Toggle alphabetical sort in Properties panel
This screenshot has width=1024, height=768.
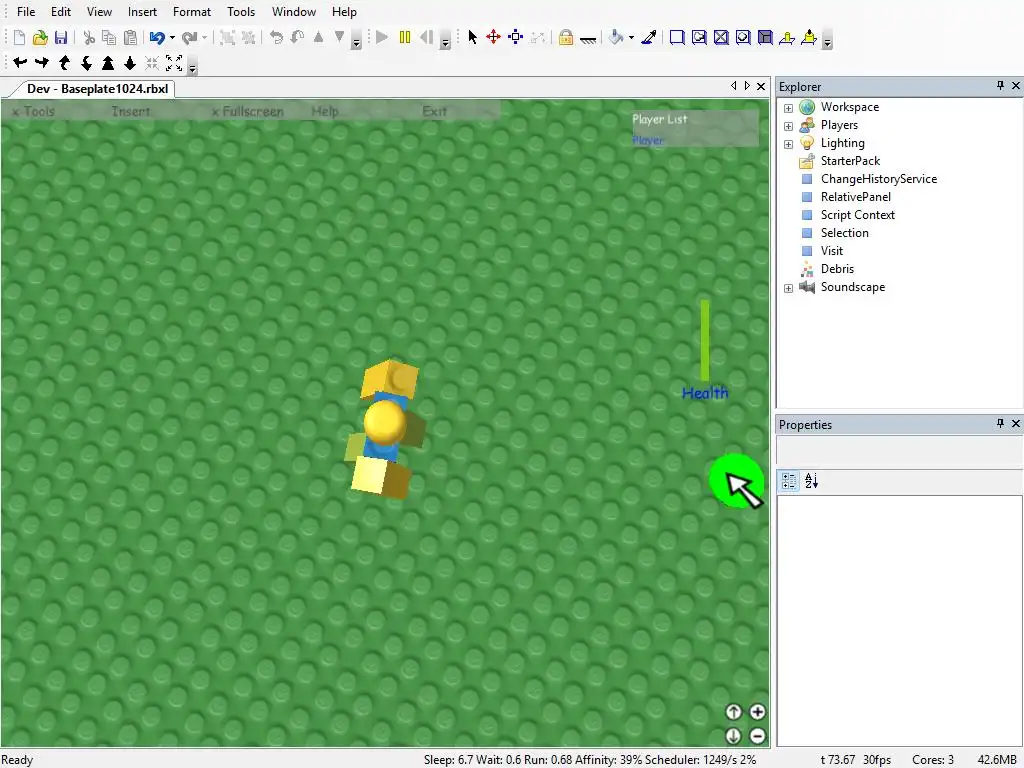coord(812,481)
